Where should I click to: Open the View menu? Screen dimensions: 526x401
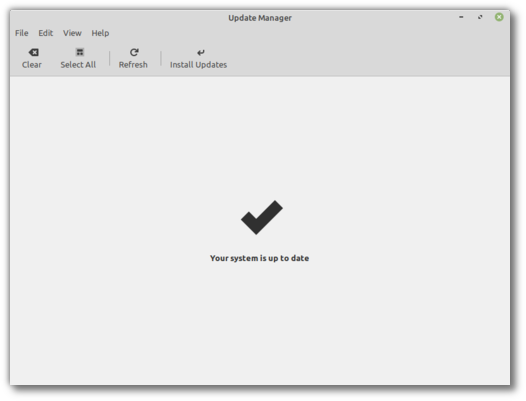pos(72,33)
